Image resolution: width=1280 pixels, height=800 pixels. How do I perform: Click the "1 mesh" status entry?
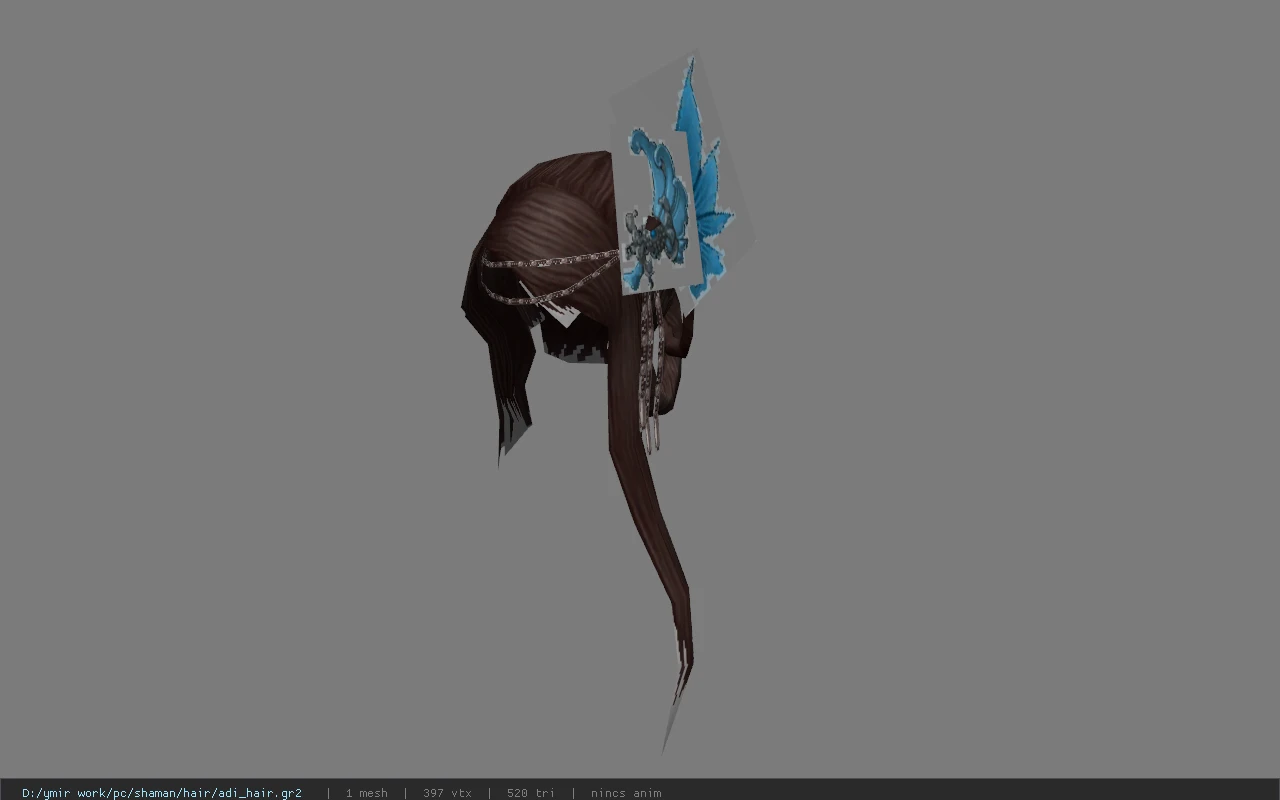click(x=366, y=793)
